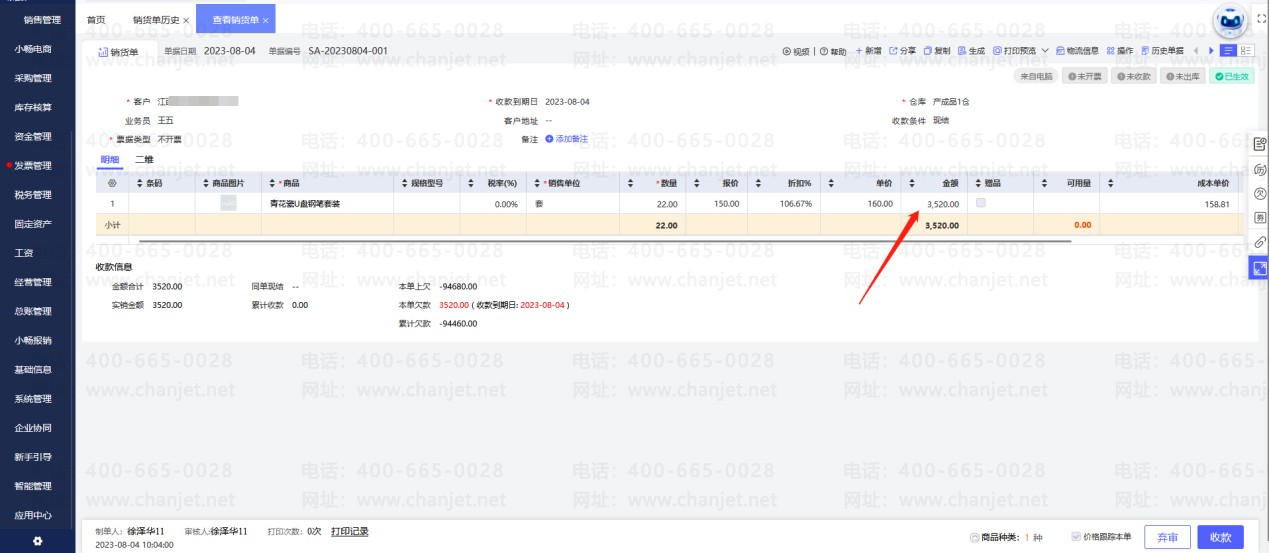Click the 生成 generate toolbar icon
The width and height of the screenshot is (1269, 553).
(x=962, y=51)
